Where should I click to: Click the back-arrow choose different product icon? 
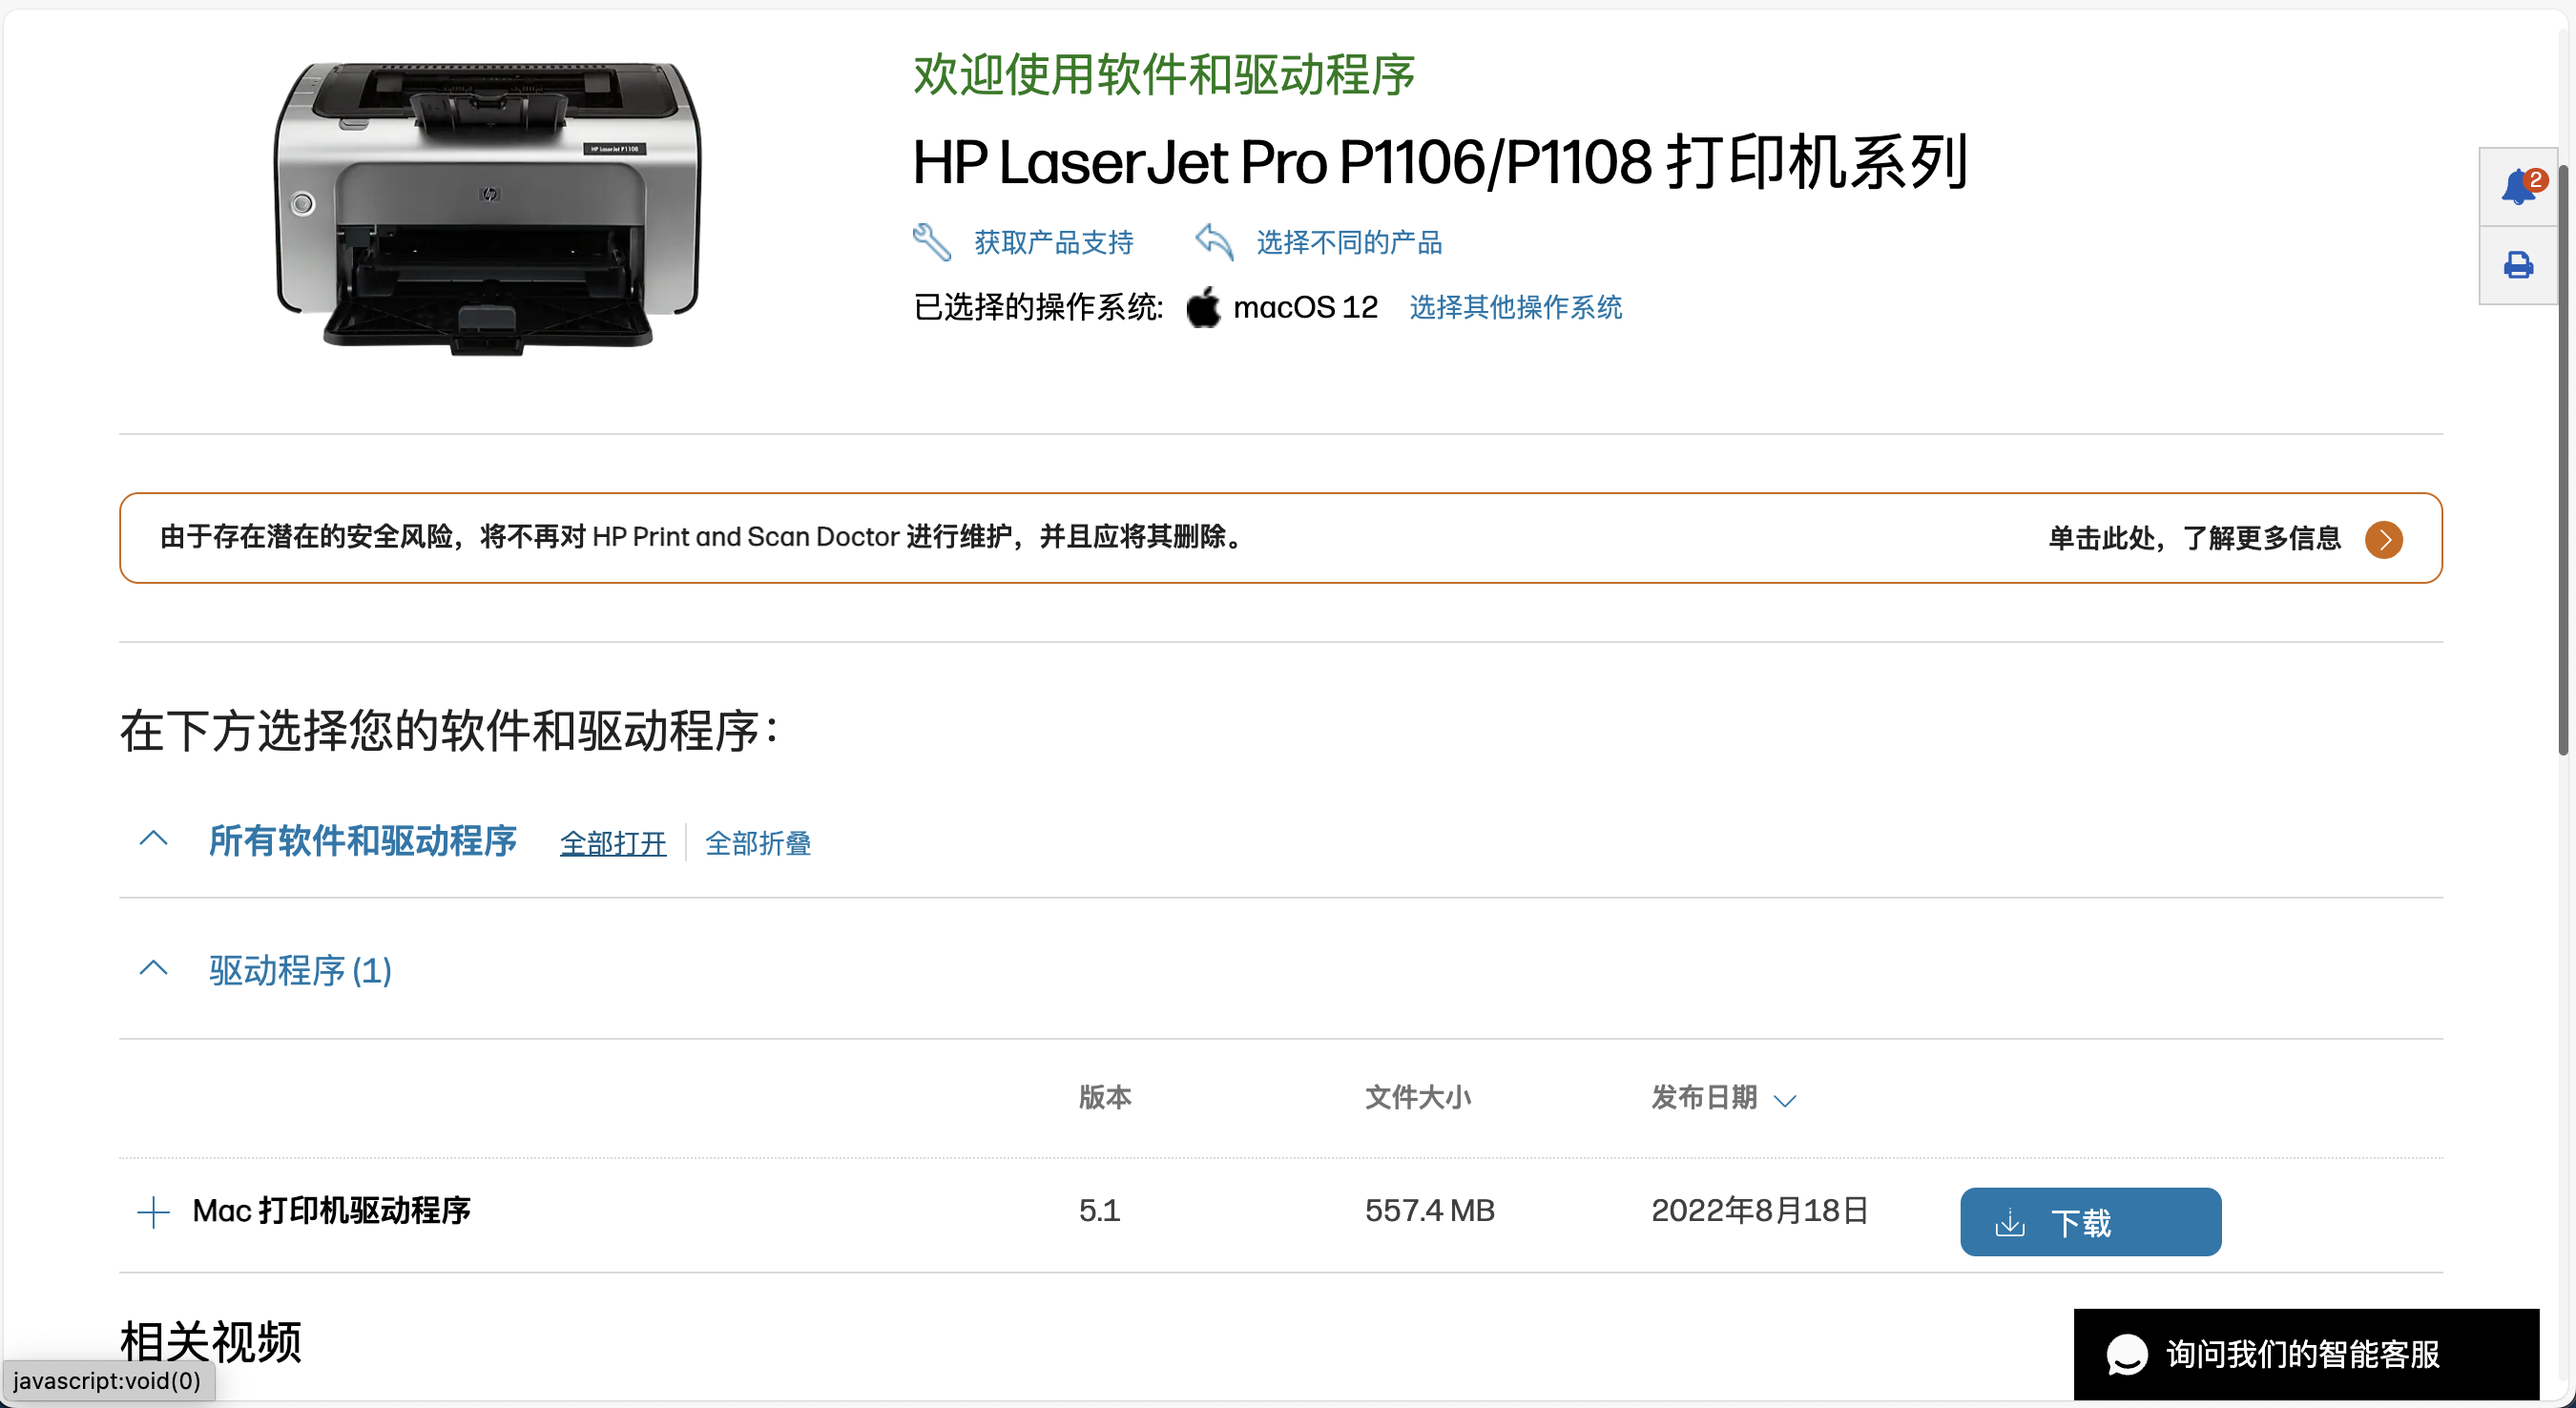(x=1213, y=242)
